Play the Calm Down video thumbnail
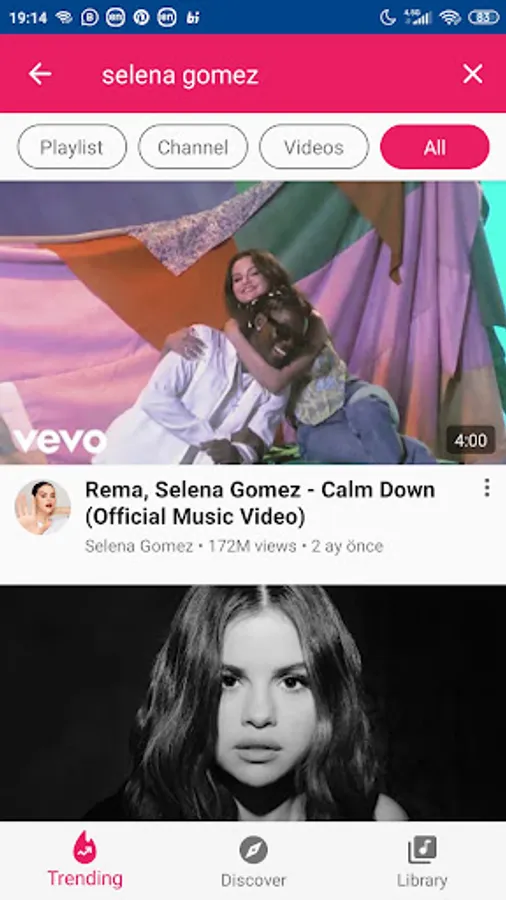Viewport: 506px width, 900px height. coord(253,323)
